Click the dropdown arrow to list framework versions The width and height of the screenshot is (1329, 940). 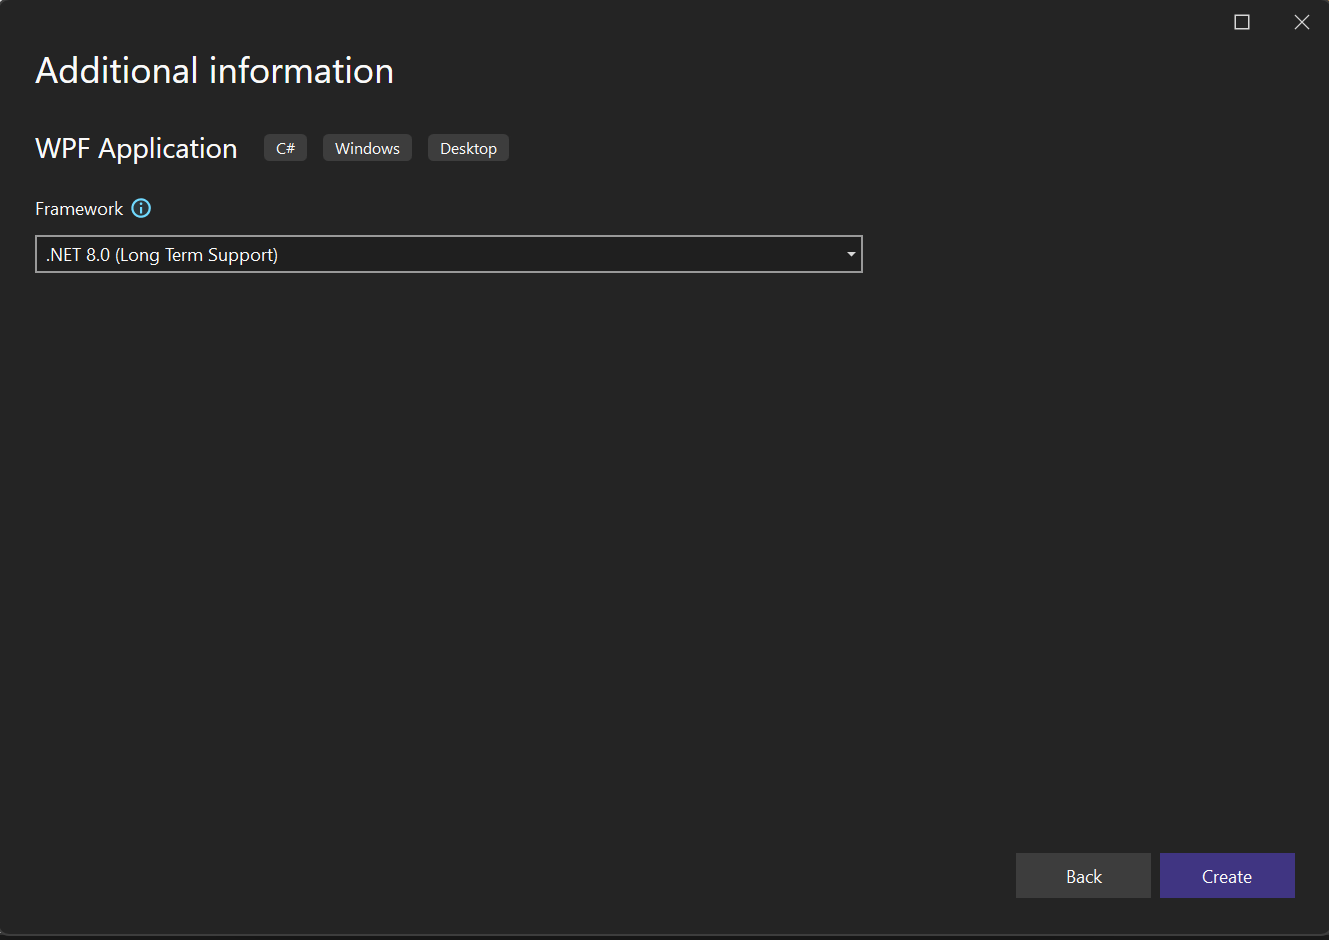tap(851, 254)
